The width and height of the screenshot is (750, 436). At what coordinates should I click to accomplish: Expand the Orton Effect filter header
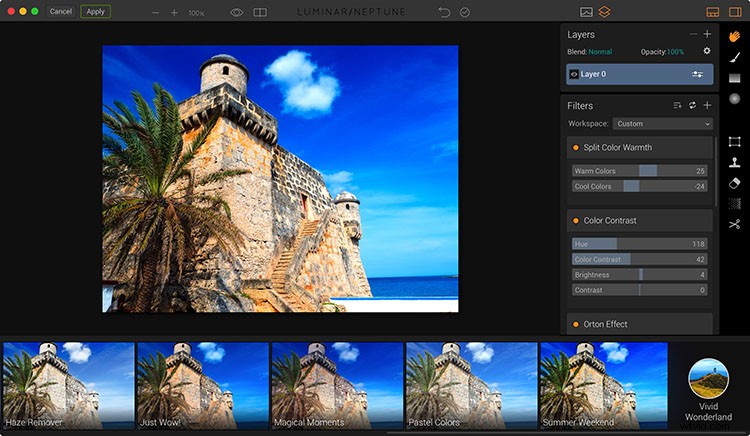point(640,324)
